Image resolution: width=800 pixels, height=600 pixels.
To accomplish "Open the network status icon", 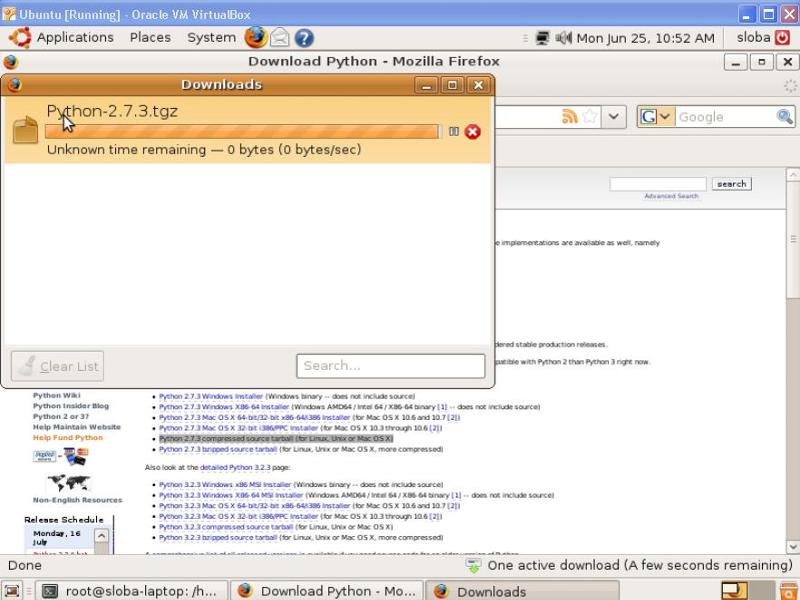I will 542,38.
